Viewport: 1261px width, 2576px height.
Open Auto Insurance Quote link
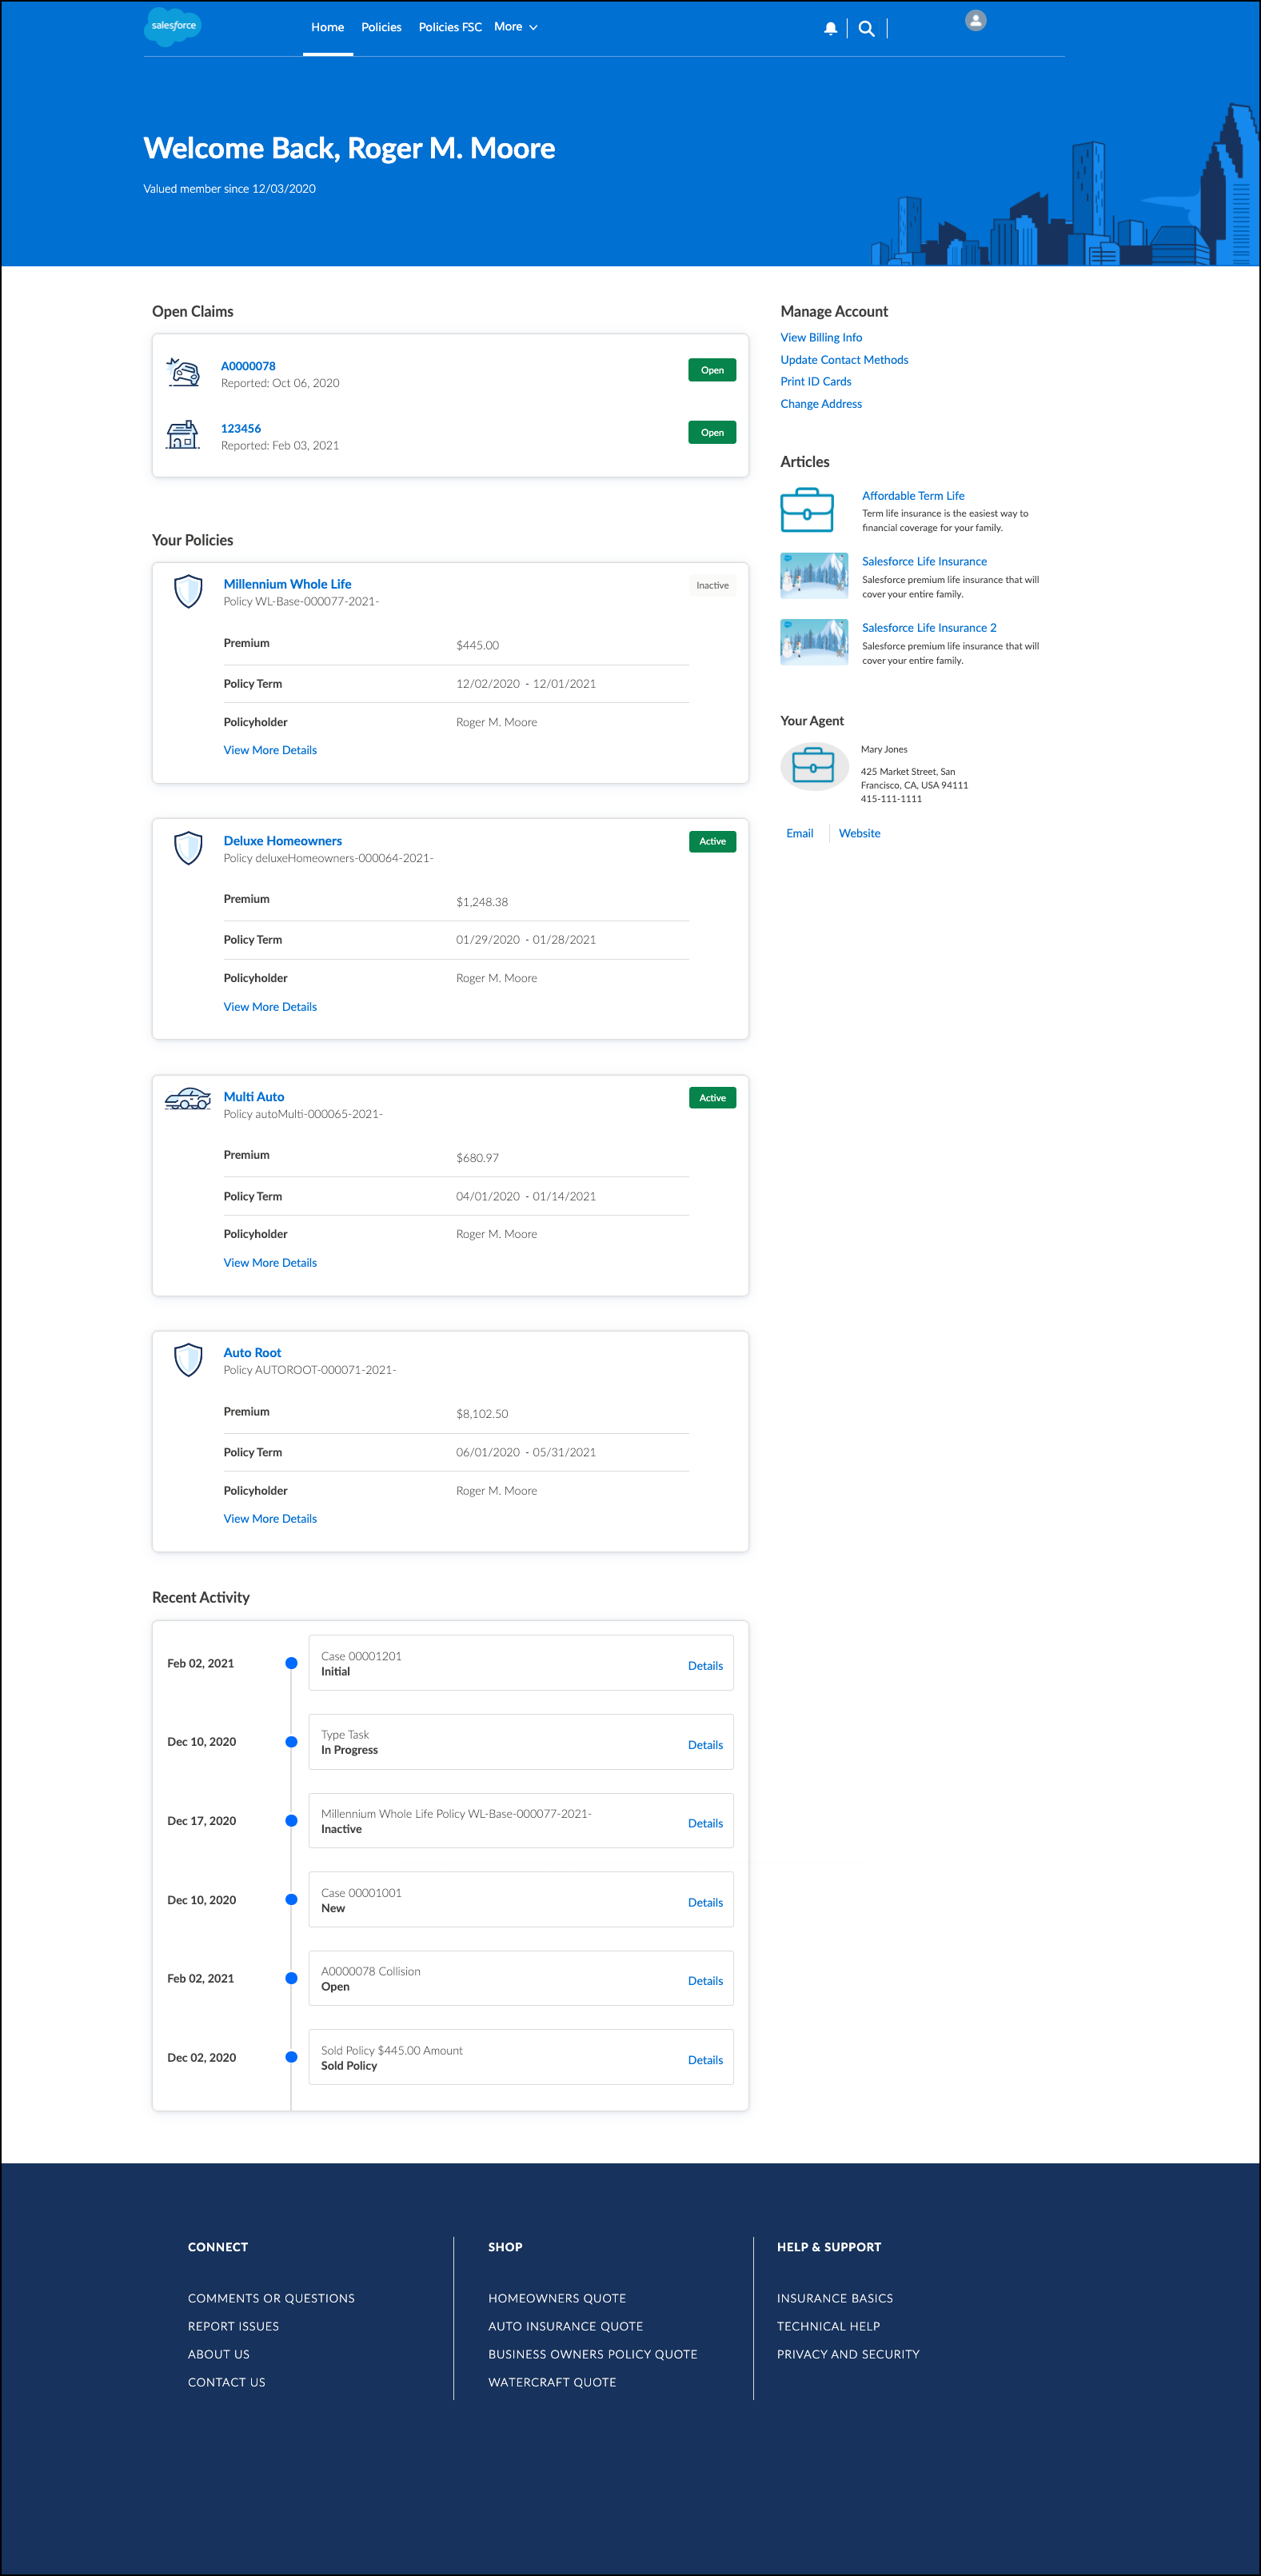click(565, 2326)
